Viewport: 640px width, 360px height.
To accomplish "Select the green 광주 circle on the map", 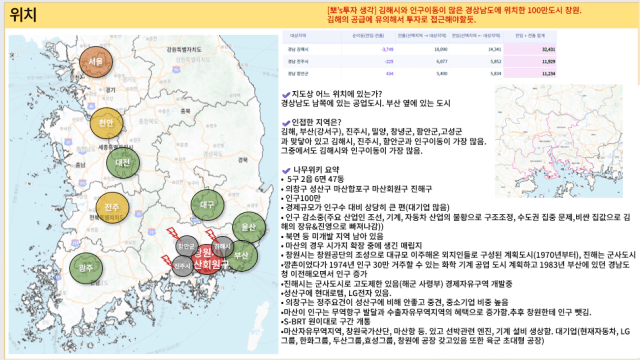I will coord(86,268).
